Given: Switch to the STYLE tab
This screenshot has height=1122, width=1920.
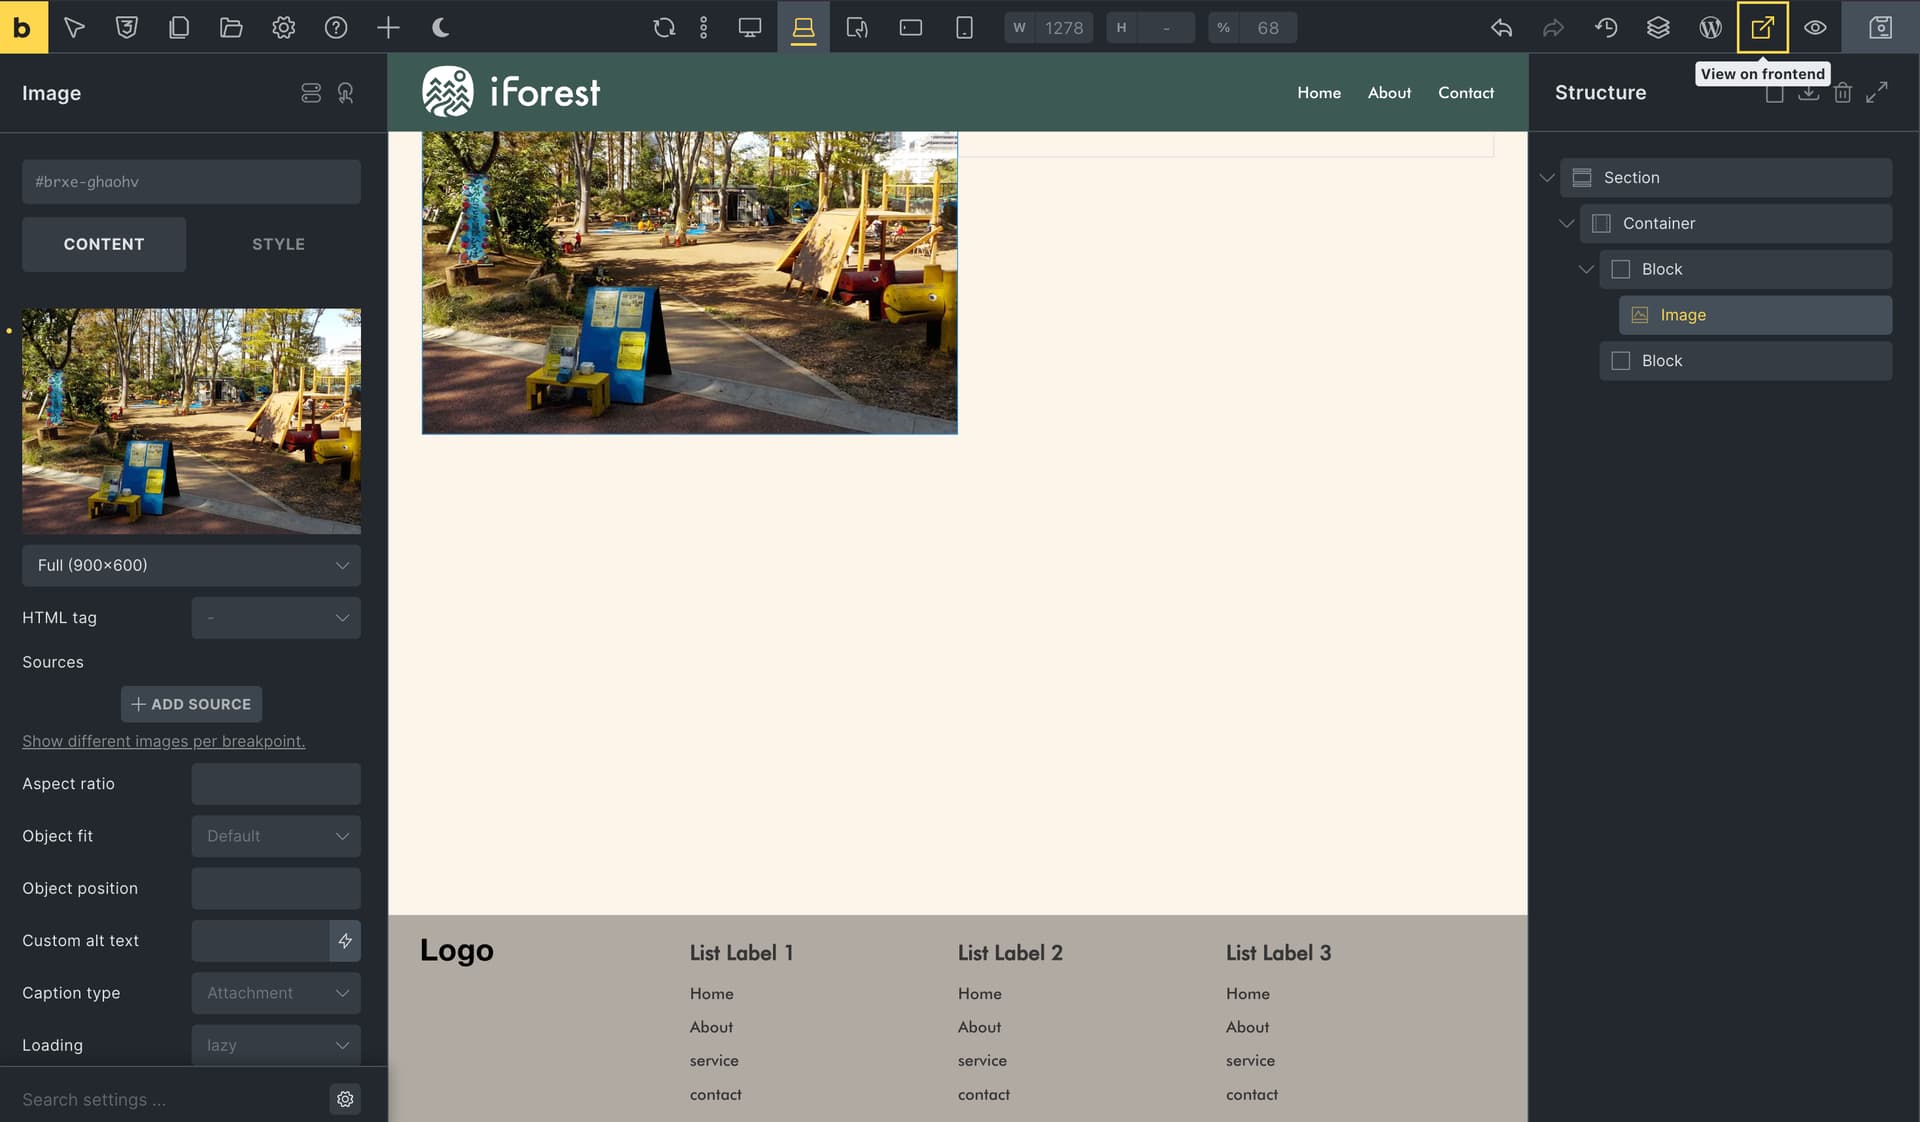Looking at the screenshot, I should coord(278,244).
